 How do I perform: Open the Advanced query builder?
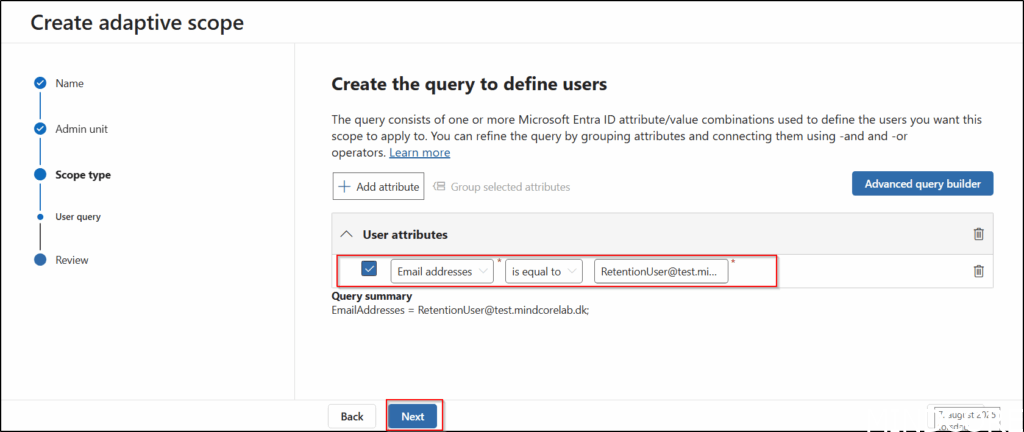922,184
